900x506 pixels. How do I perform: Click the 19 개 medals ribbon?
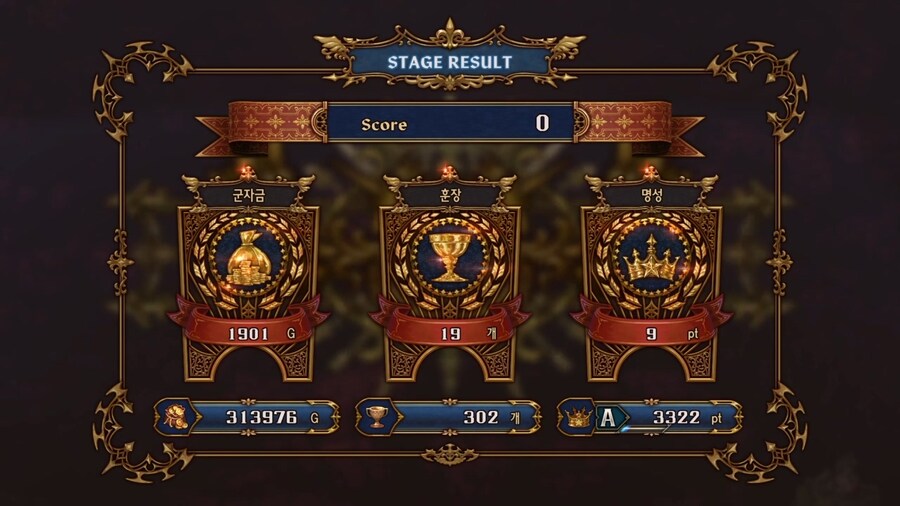pyautogui.click(x=449, y=326)
